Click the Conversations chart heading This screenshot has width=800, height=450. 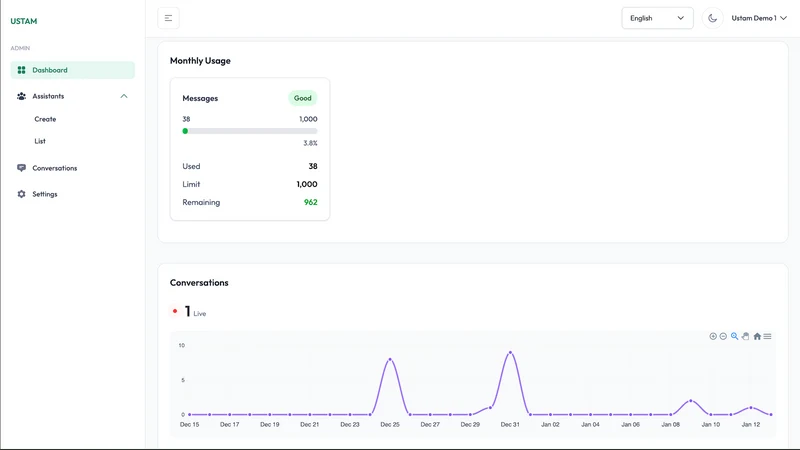199,283
